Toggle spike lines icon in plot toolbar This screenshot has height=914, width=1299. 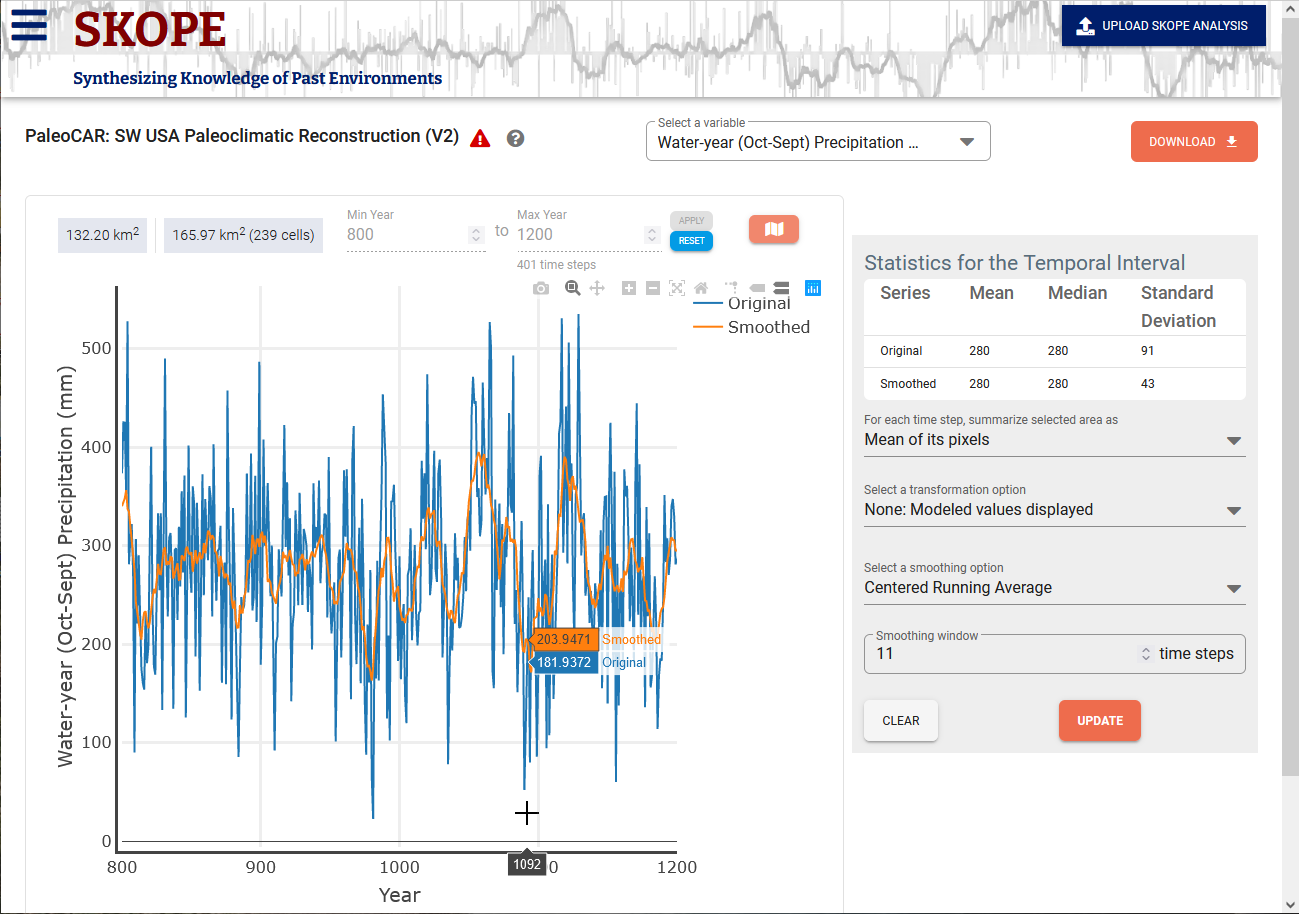[733, 288]
